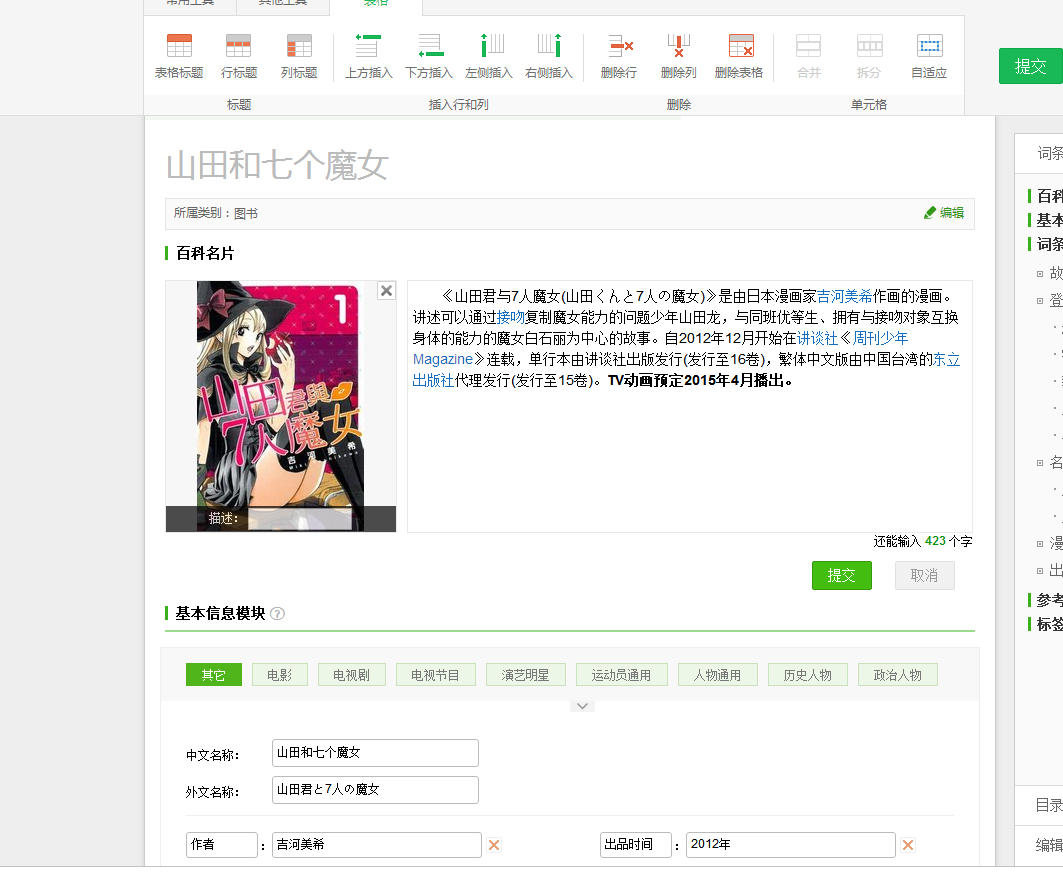Expand the 漫 item in the outline sidebar

coord(1040,544)
